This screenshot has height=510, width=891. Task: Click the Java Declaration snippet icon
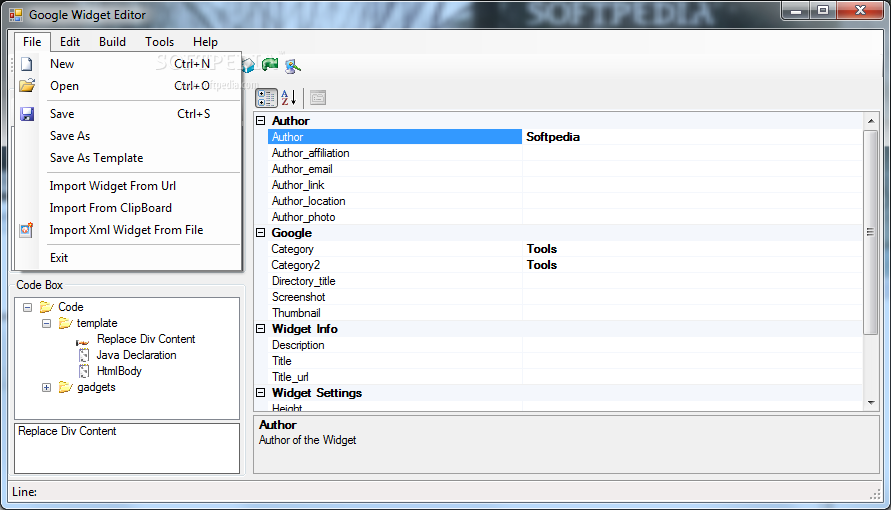point(84,355)
